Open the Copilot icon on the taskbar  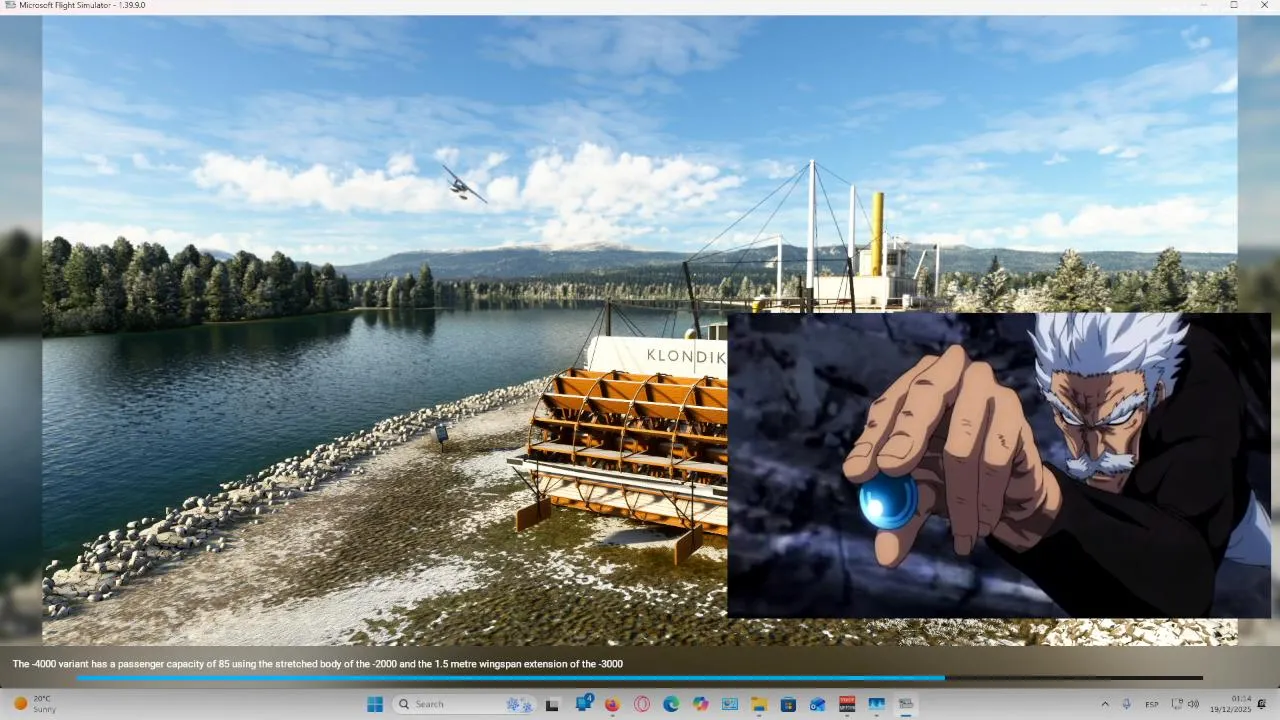pos(700,704)
